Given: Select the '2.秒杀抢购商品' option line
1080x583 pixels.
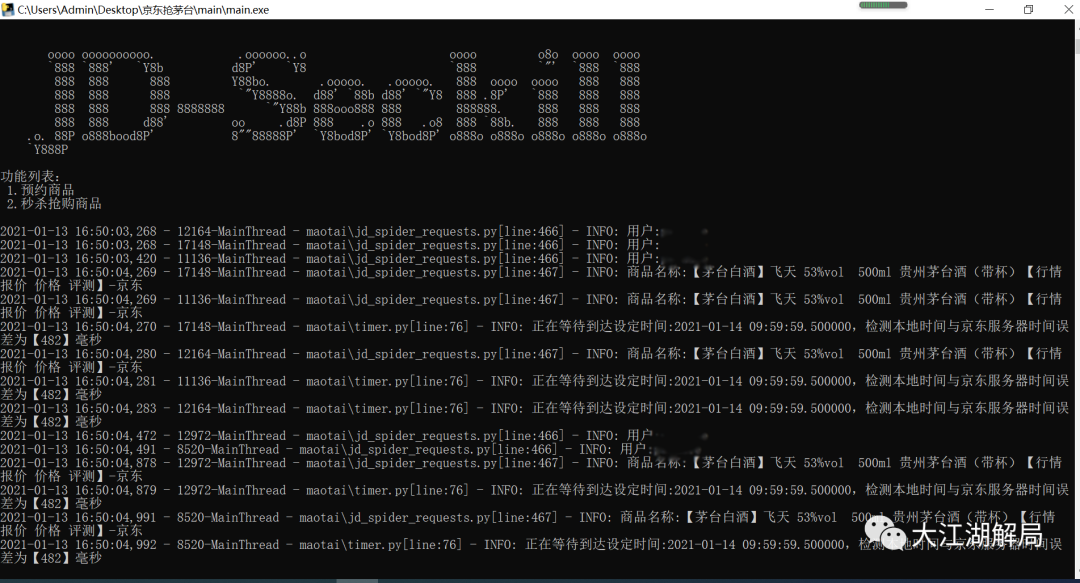Looking at the screenshot, I should (54, 204).
